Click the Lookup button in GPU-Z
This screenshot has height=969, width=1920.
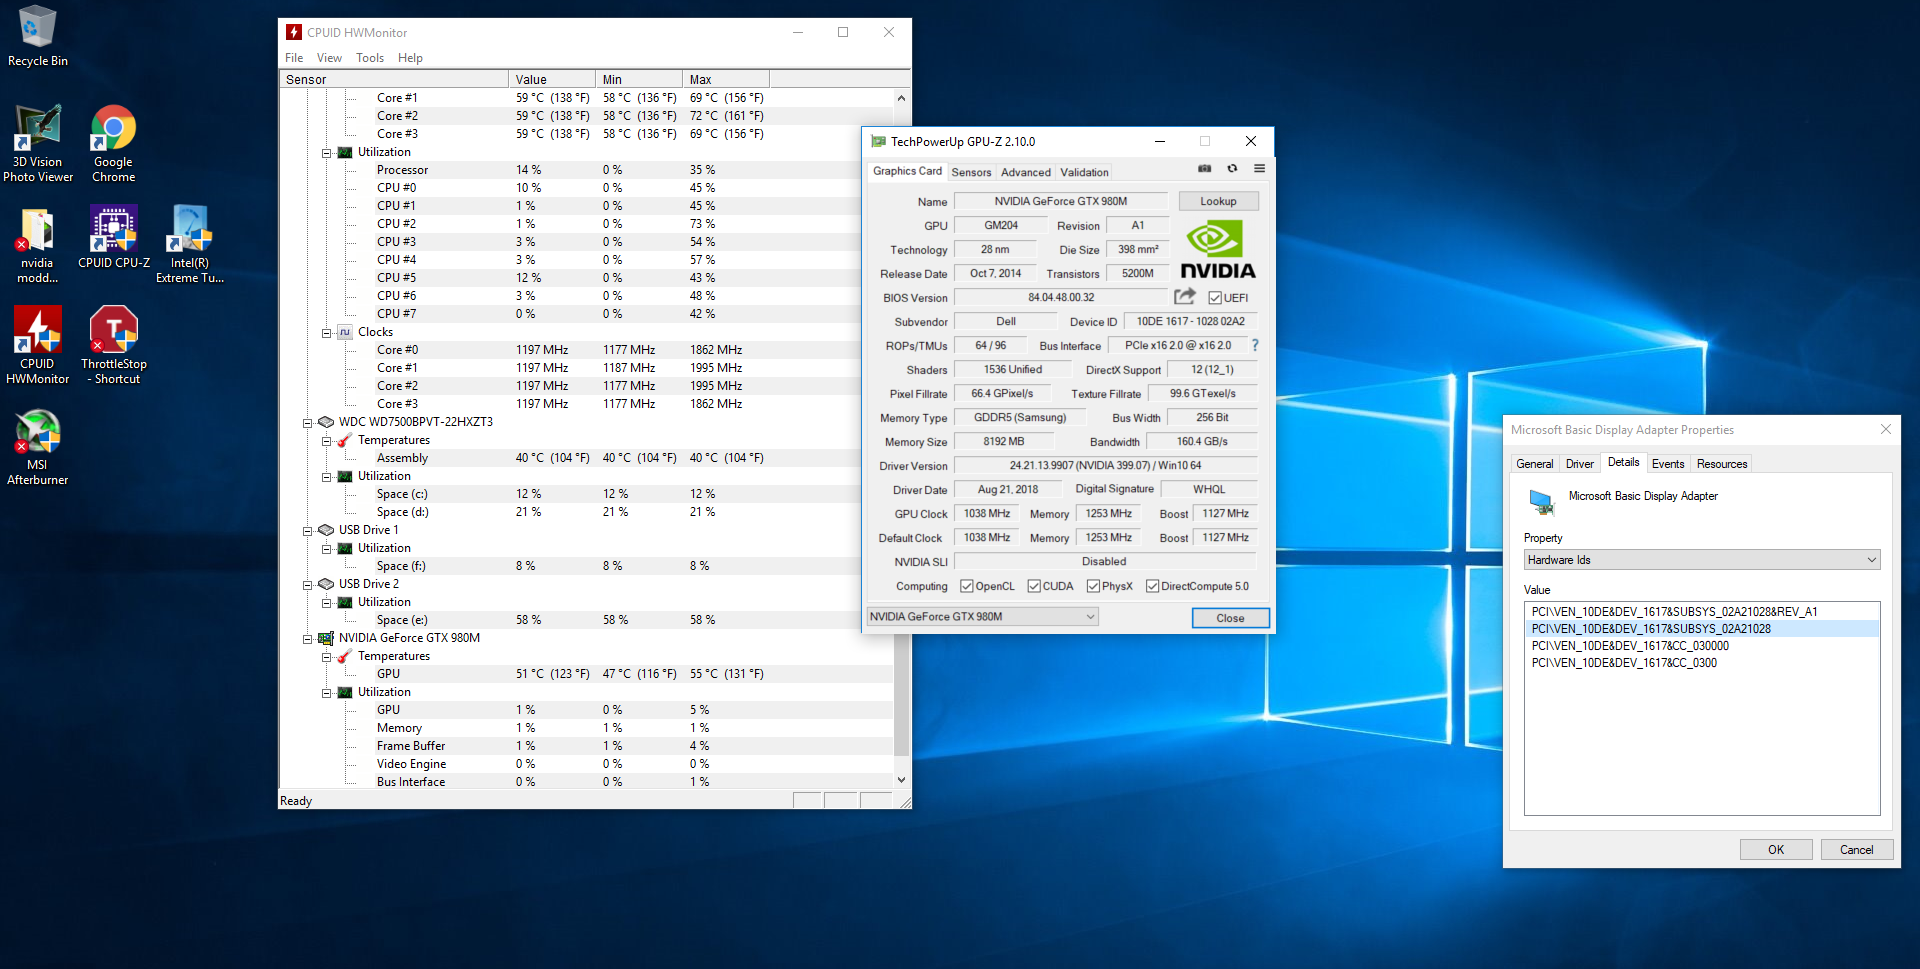(x=1218, y=201)
